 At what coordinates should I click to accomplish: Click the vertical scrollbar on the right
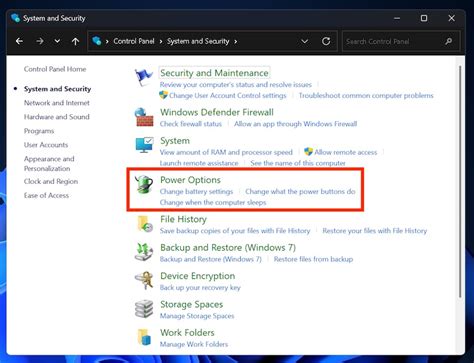[x=460, y=181]
